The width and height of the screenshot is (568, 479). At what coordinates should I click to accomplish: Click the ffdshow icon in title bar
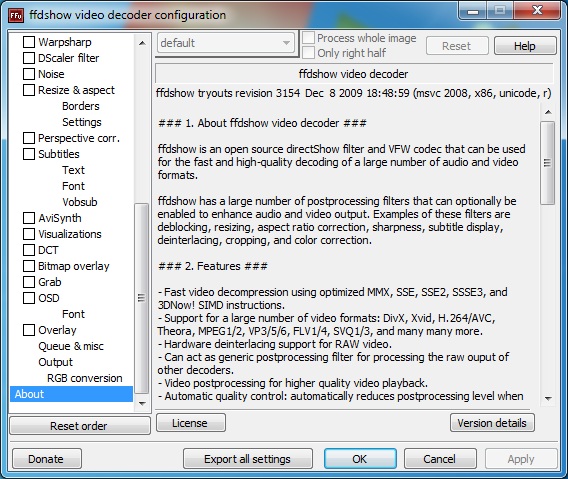pos(16,15)
